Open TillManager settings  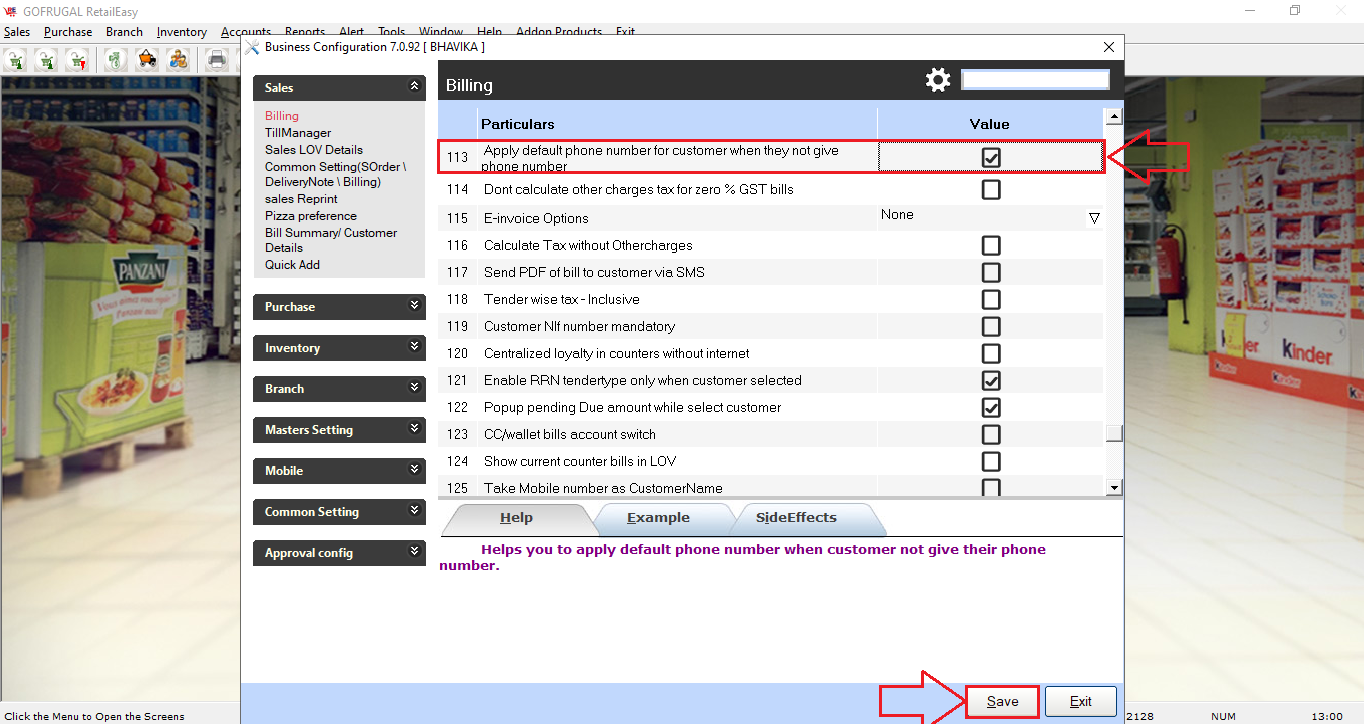coord(298,133)
